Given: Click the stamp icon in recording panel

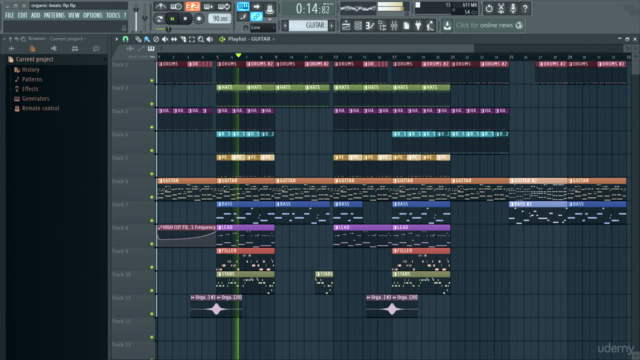Looking at the screenshot, I should click(x=270, y=8).
